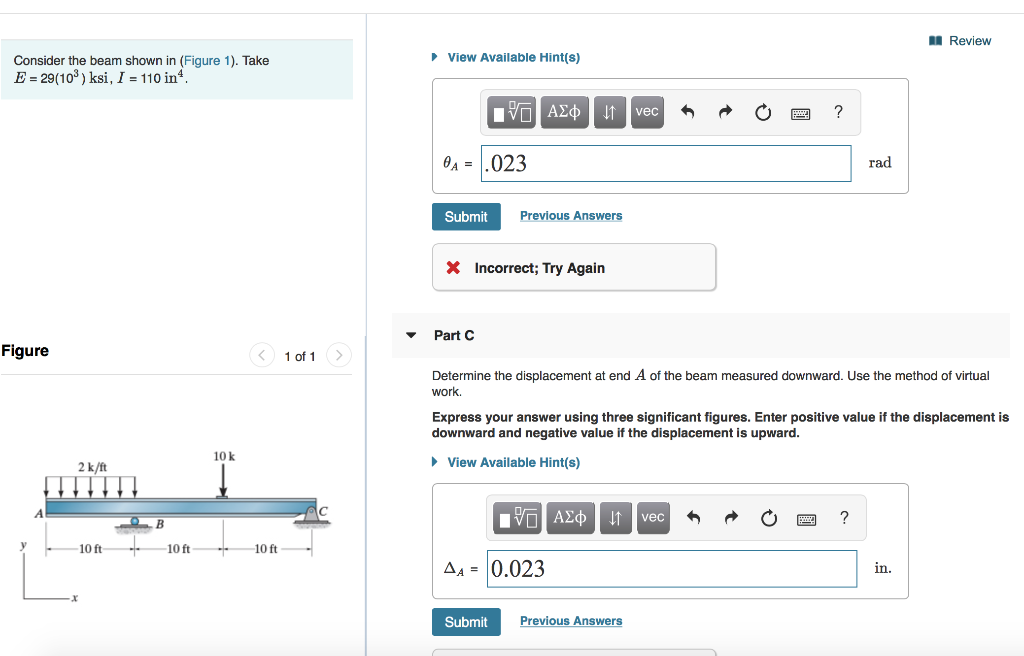Open the Figure 1 link
The image size is (1024, 656).
click(x=206, y=61)
